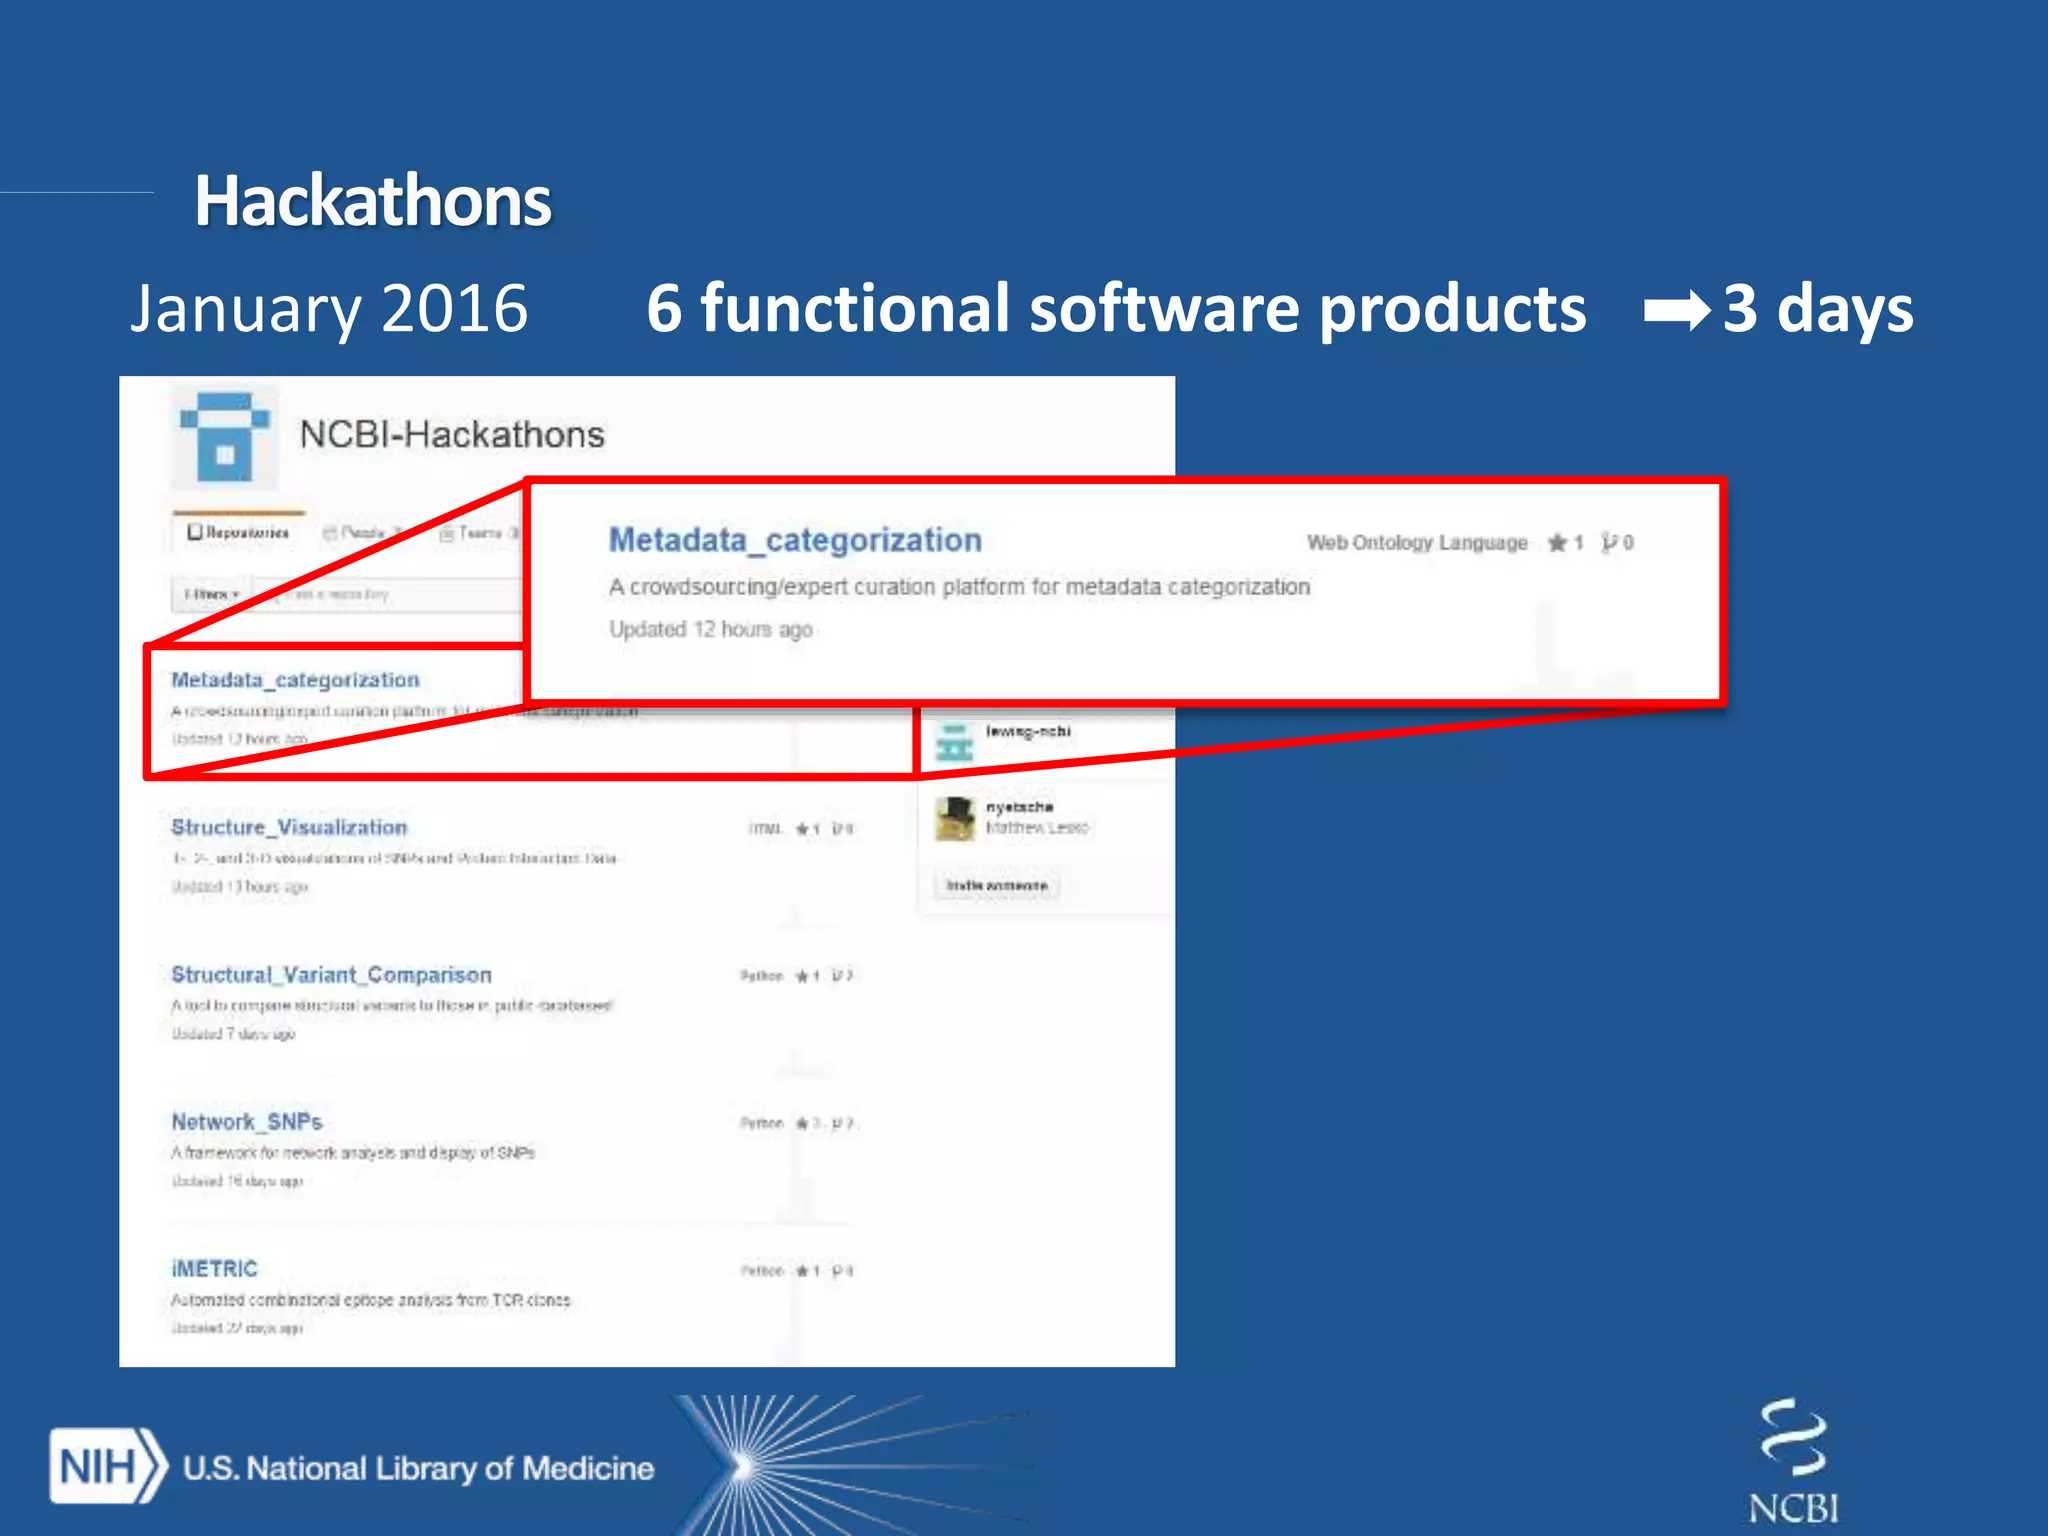Viewport: 2048px width, 1536px height.
Task: Click star icon beside Web Ontology Language
Action: pos(1557,543)
